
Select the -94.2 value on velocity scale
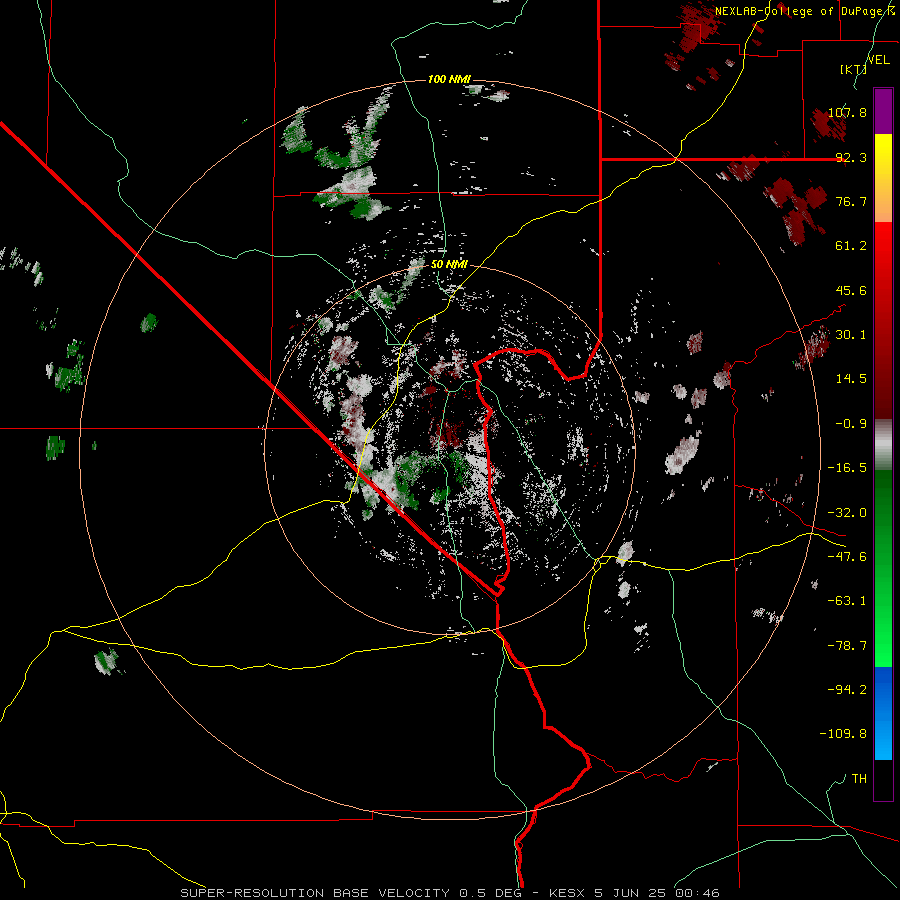pos(847,689)
